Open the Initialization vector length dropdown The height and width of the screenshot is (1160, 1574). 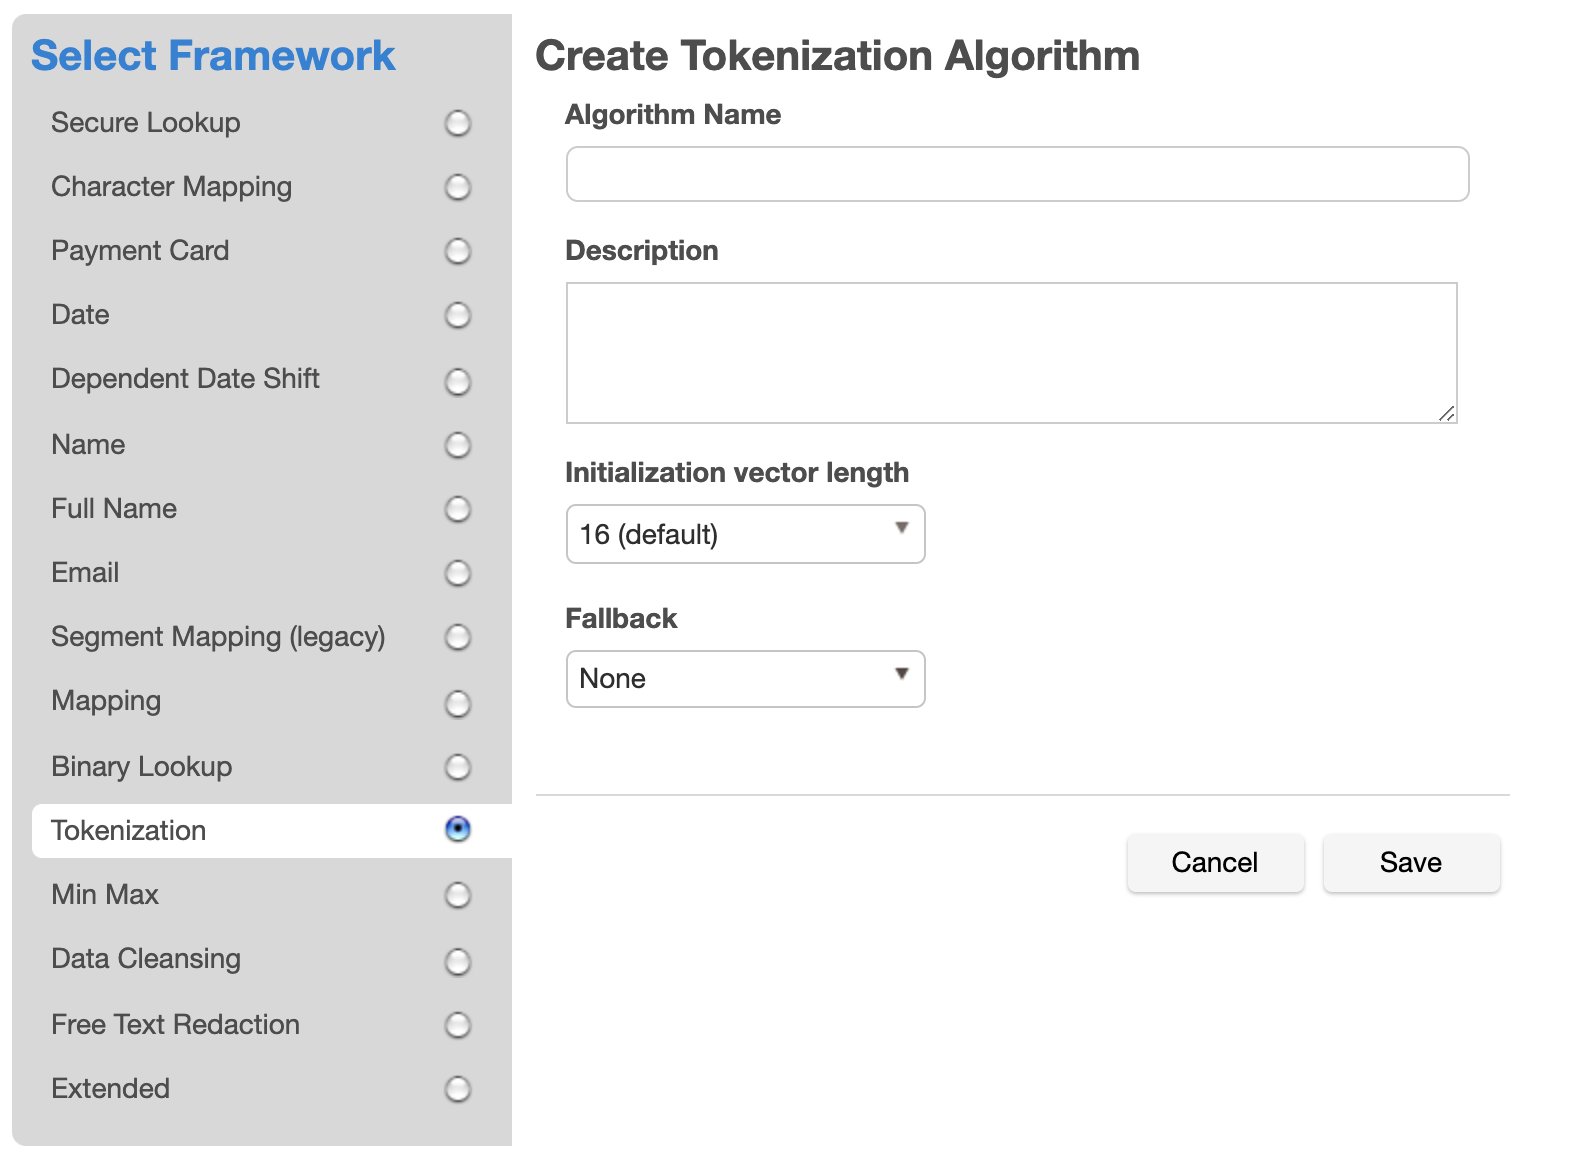[745, 534]
